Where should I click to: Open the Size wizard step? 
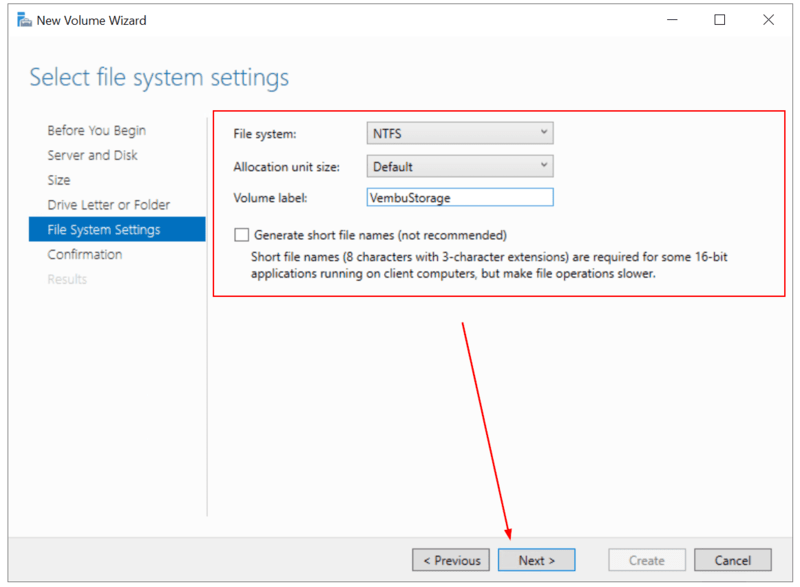57,180
